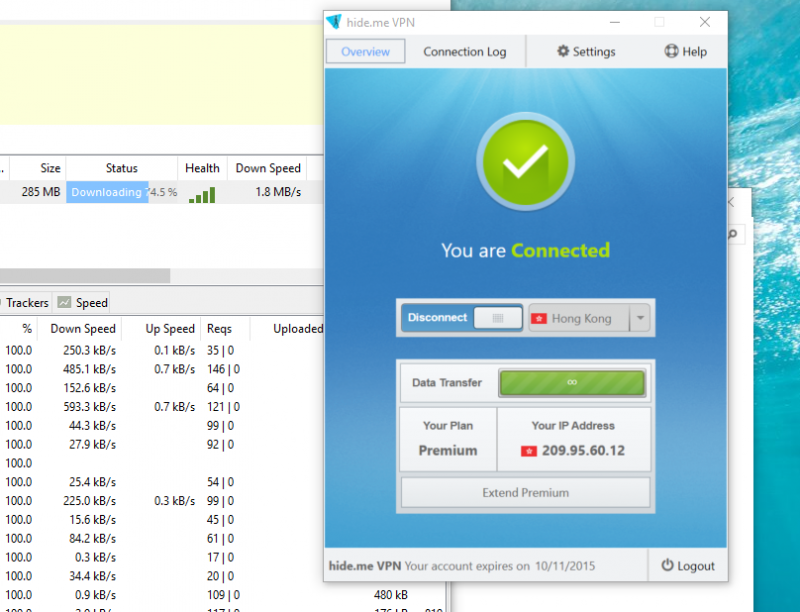Sort peers by Up Speed header

(162, 329)
